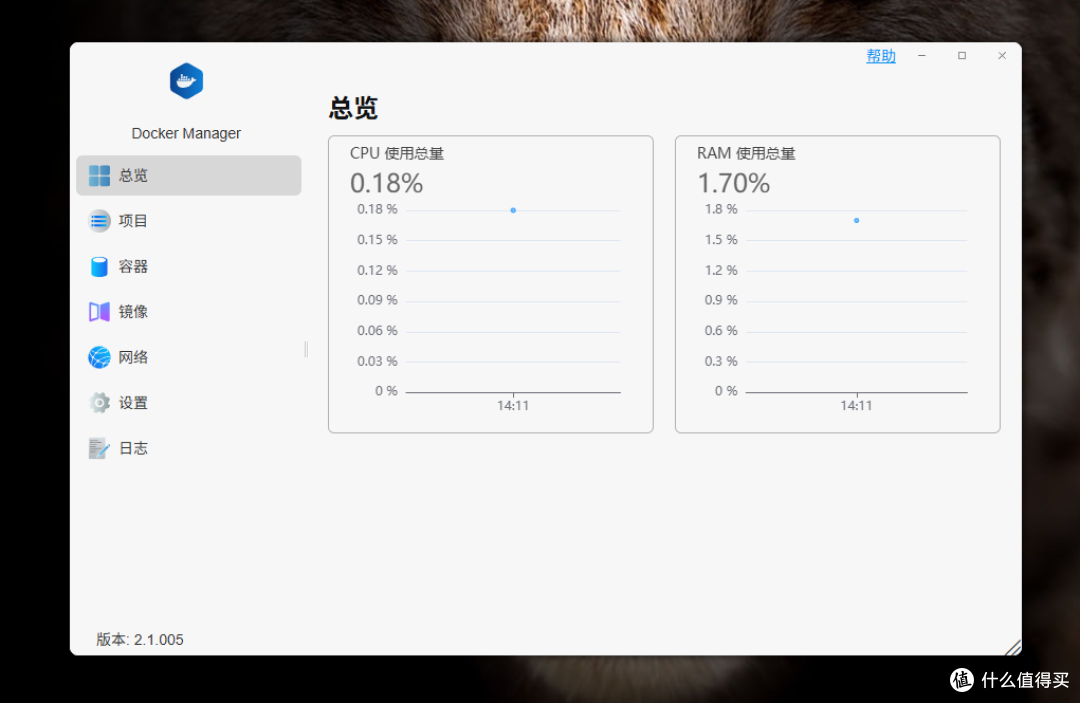Click the 0.09 % CPU axis label
This screenshot has height=703, width=1080.
coord(377,300)
